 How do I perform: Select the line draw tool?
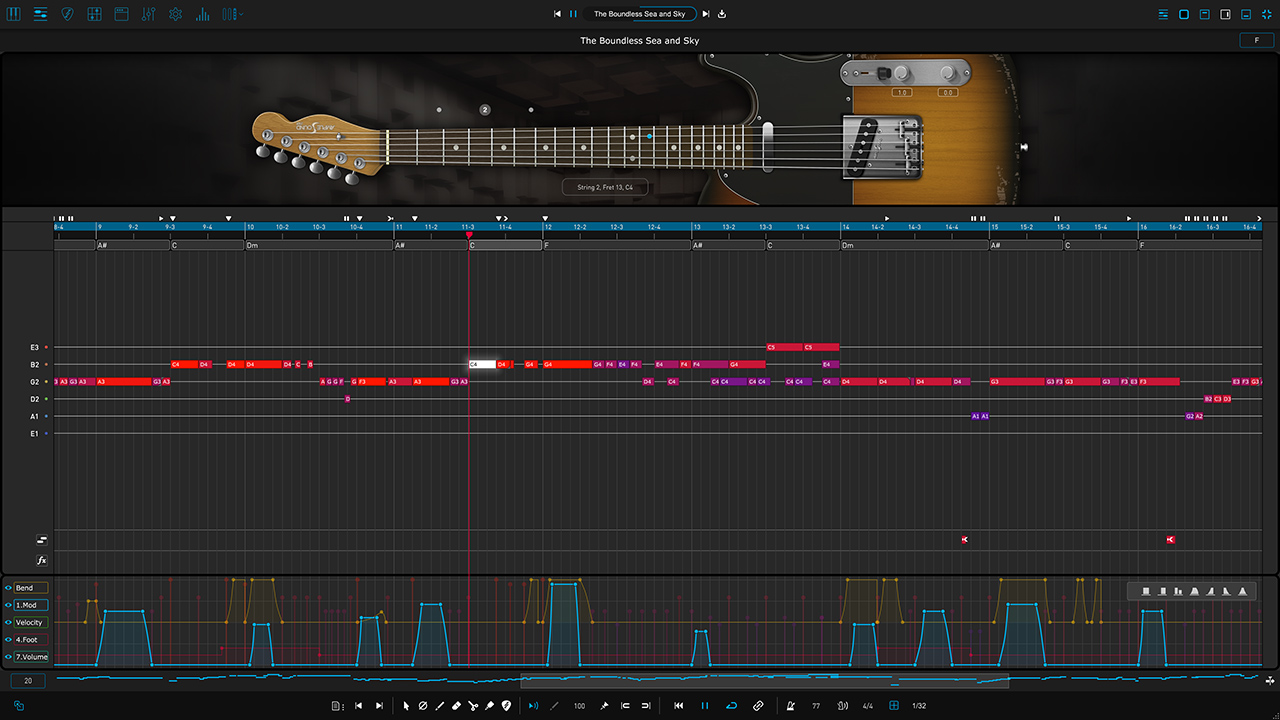pos(439,706)
